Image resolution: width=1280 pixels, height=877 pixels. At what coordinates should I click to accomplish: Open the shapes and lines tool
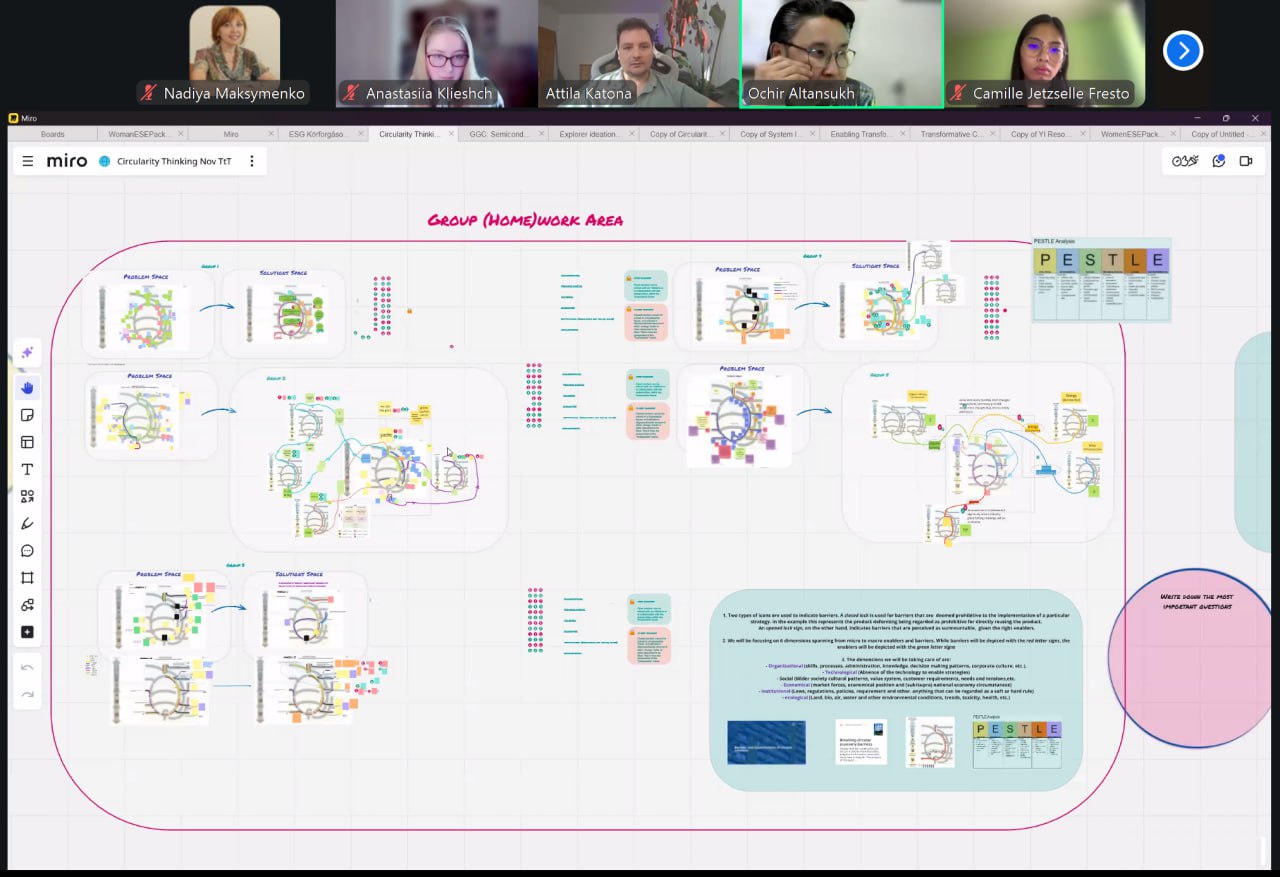(x=27, y=496)
